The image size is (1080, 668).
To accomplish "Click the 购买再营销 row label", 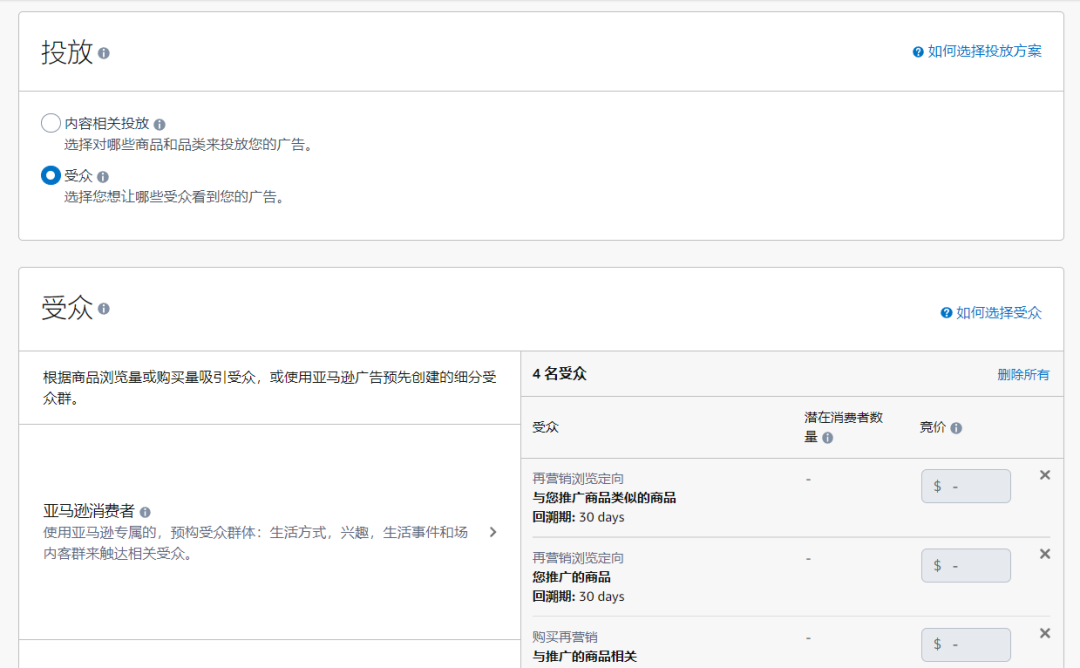I will pos(564,637).
